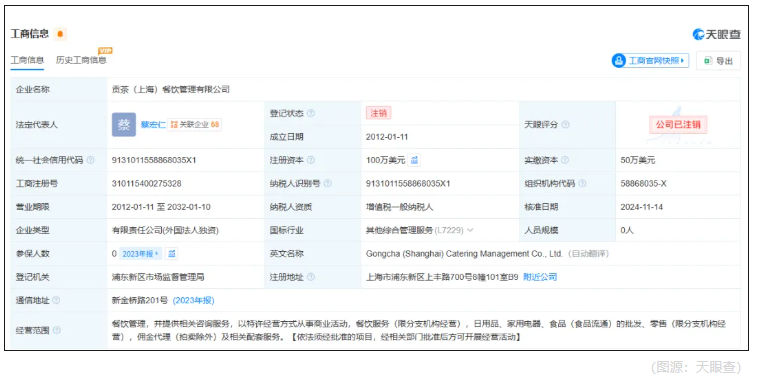Click the VIP badge above 历史工商信息
This screenshot has height=378, width=767.
105,50
